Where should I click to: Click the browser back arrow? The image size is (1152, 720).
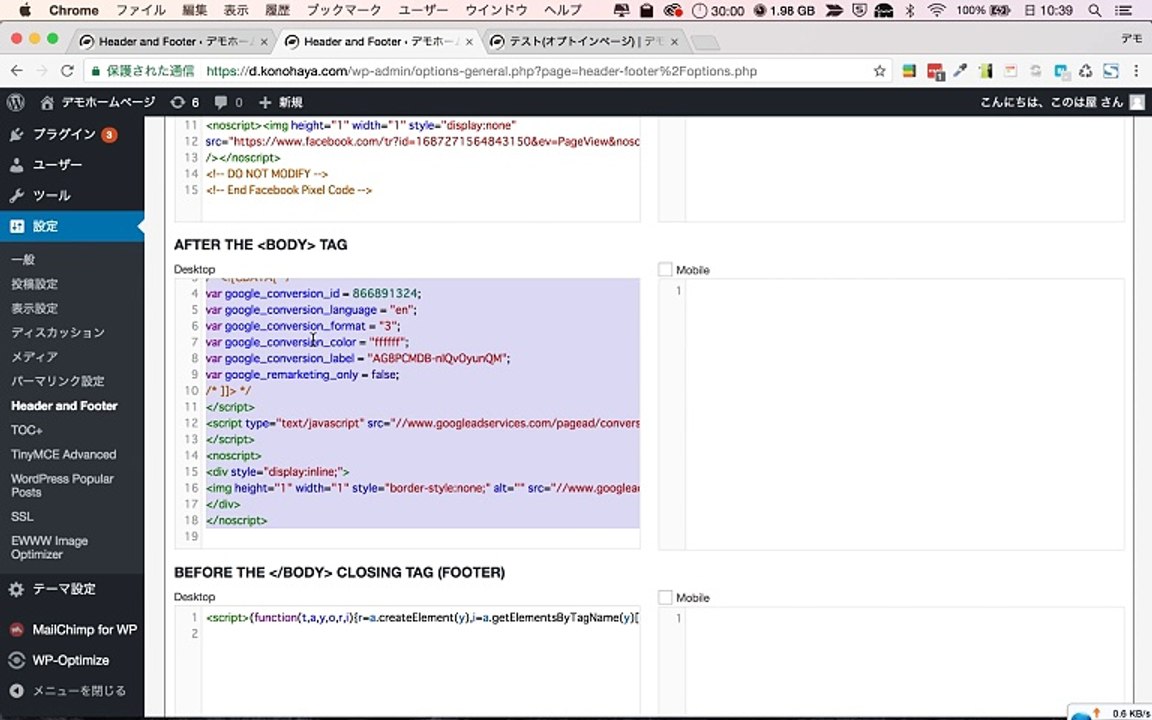[x=16, y=71]
